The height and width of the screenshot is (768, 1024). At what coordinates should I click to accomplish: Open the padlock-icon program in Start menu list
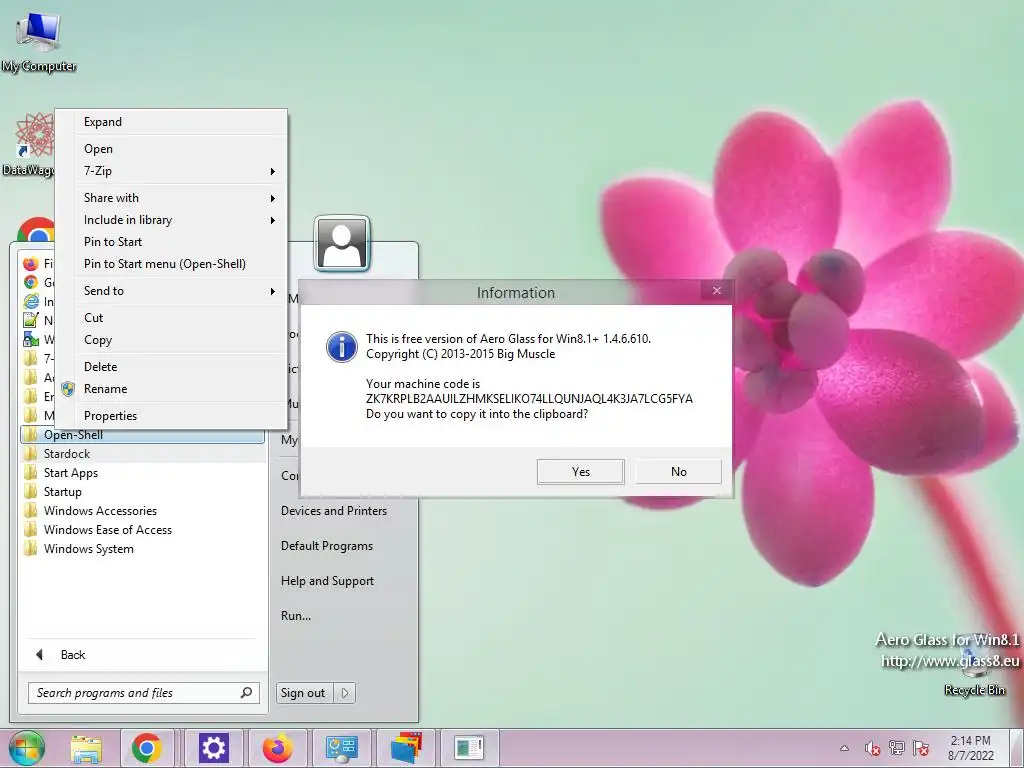(x=31, y=339)
